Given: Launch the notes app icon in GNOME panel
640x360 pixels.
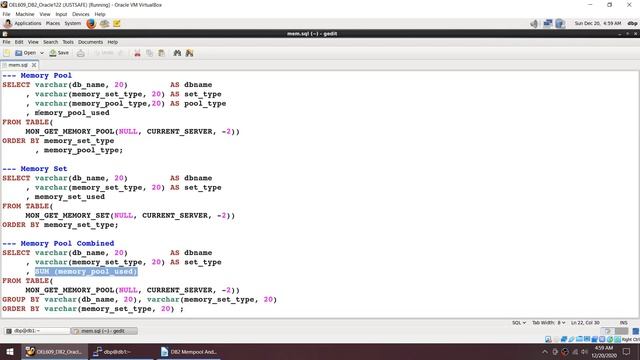Looking at the screenshot, I should pos(117,24).
